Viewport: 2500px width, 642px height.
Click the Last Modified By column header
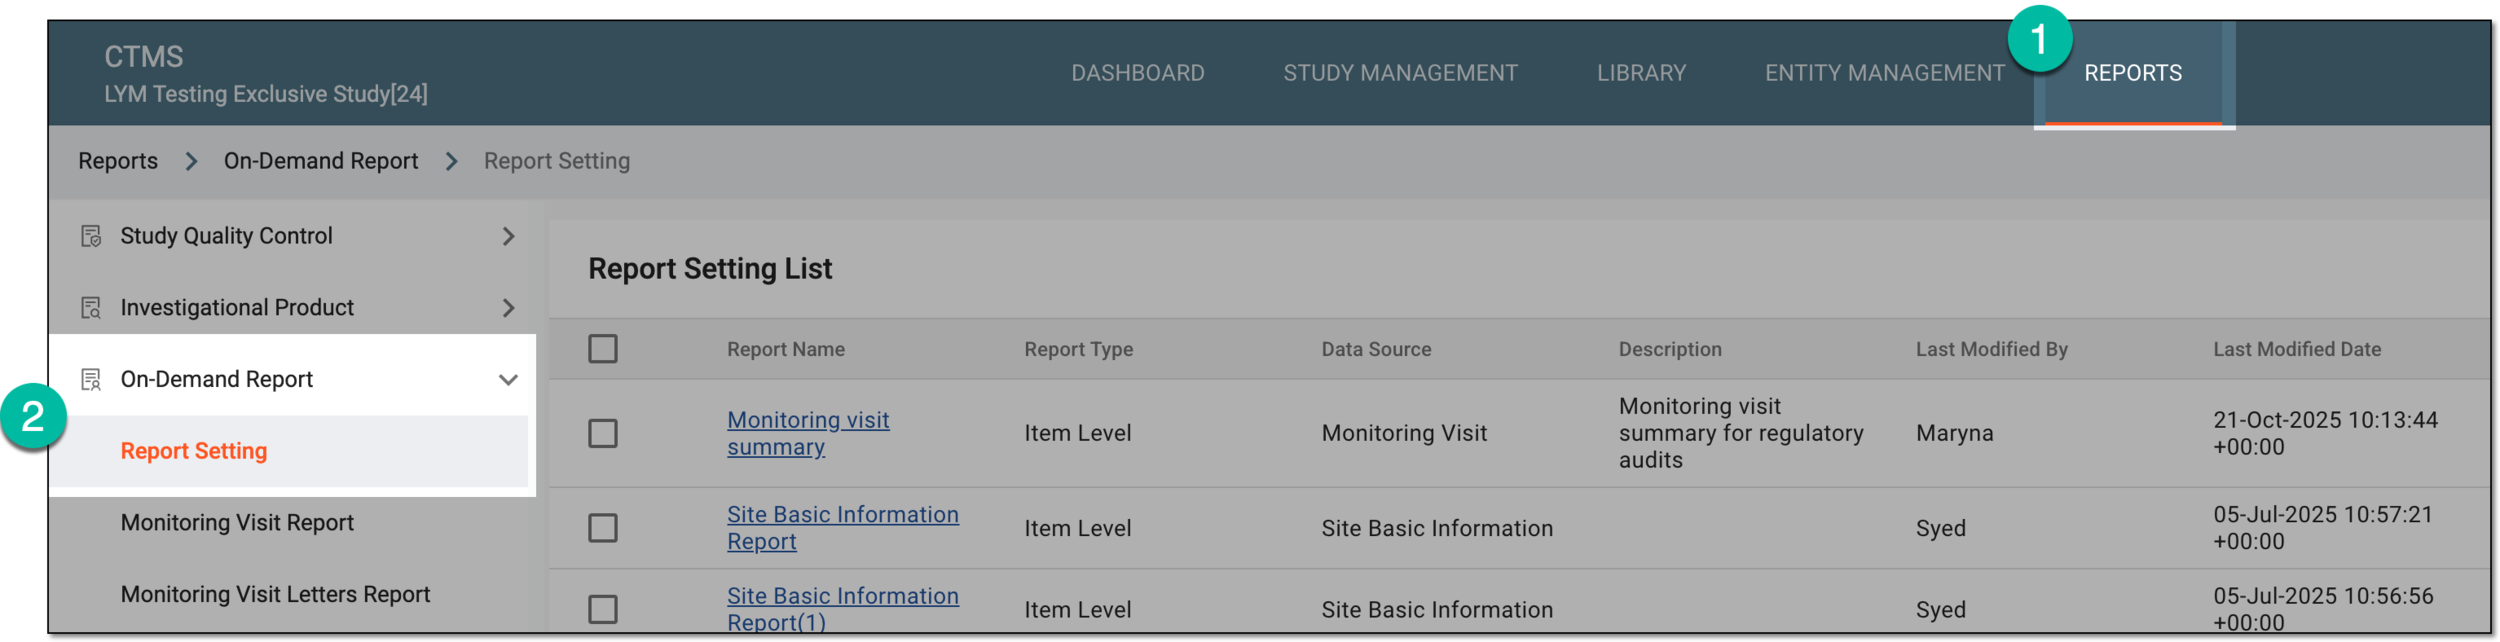[1991, 349]
